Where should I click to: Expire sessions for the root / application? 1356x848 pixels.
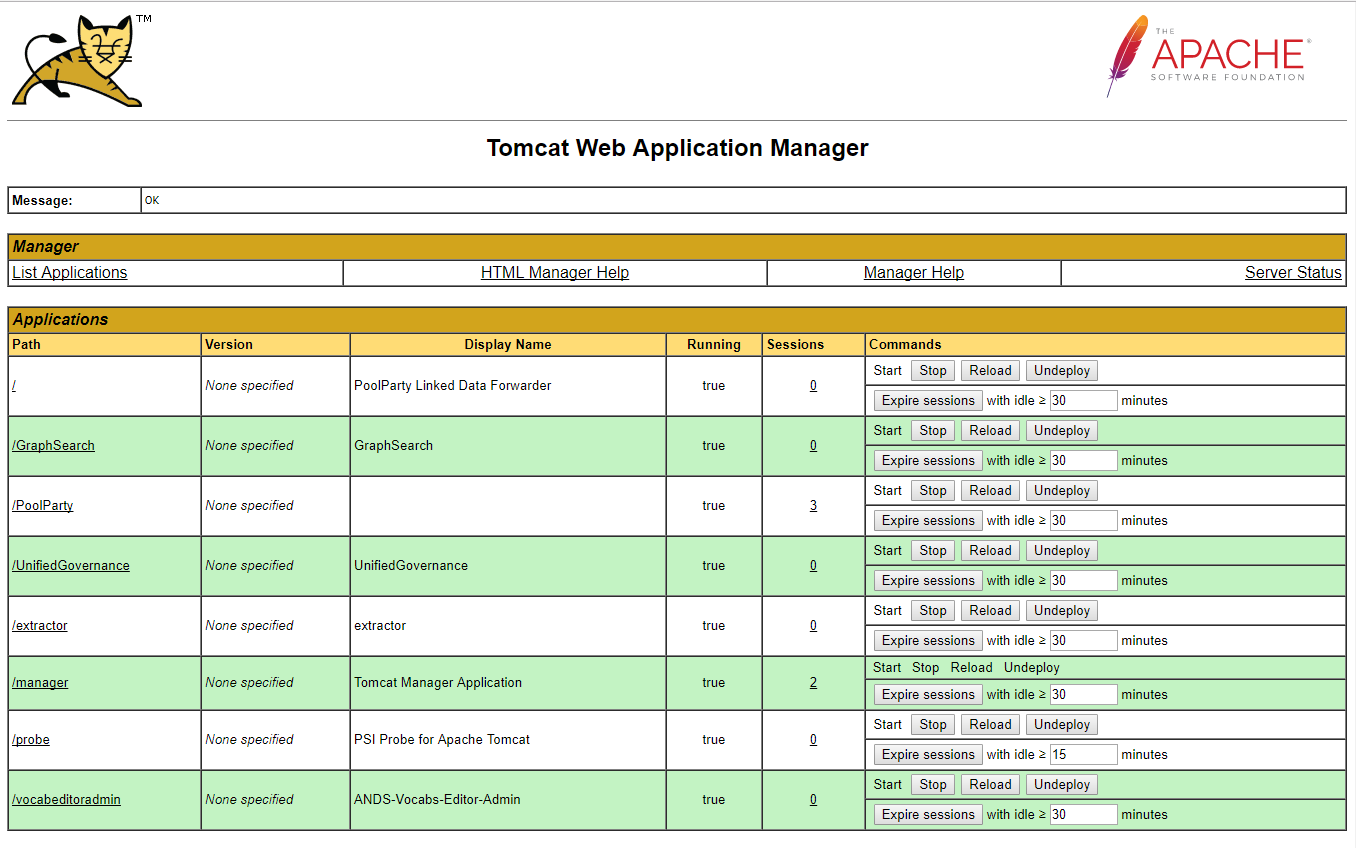point(928,400)
